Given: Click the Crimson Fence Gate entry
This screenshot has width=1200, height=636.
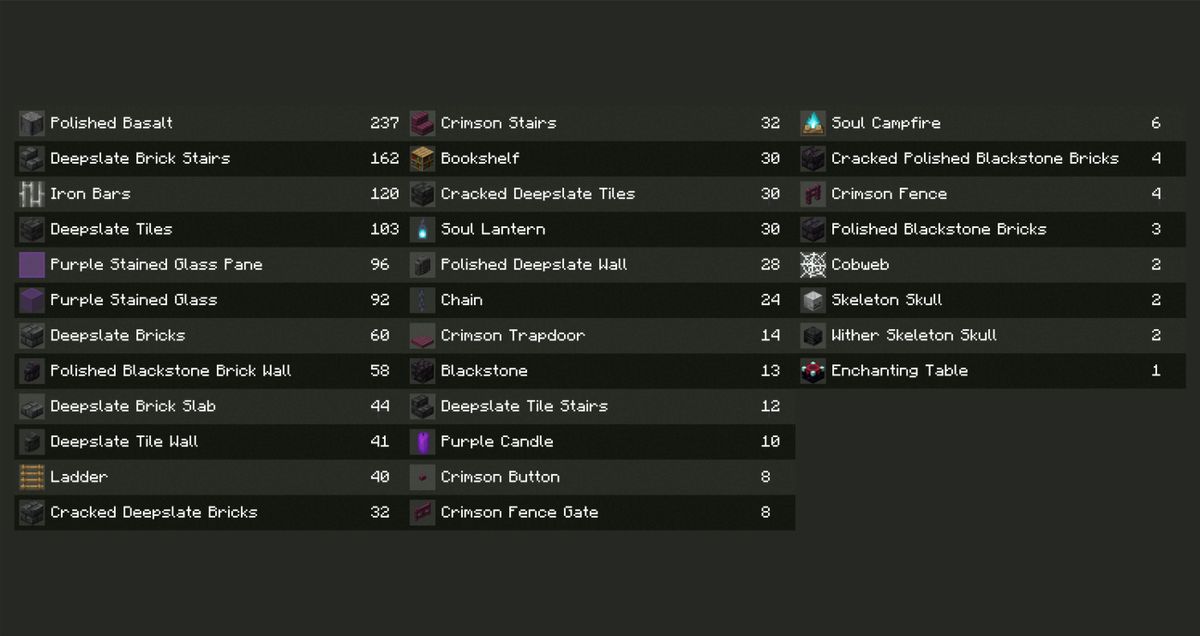Looking at the screenshot, I should [600, 512].
